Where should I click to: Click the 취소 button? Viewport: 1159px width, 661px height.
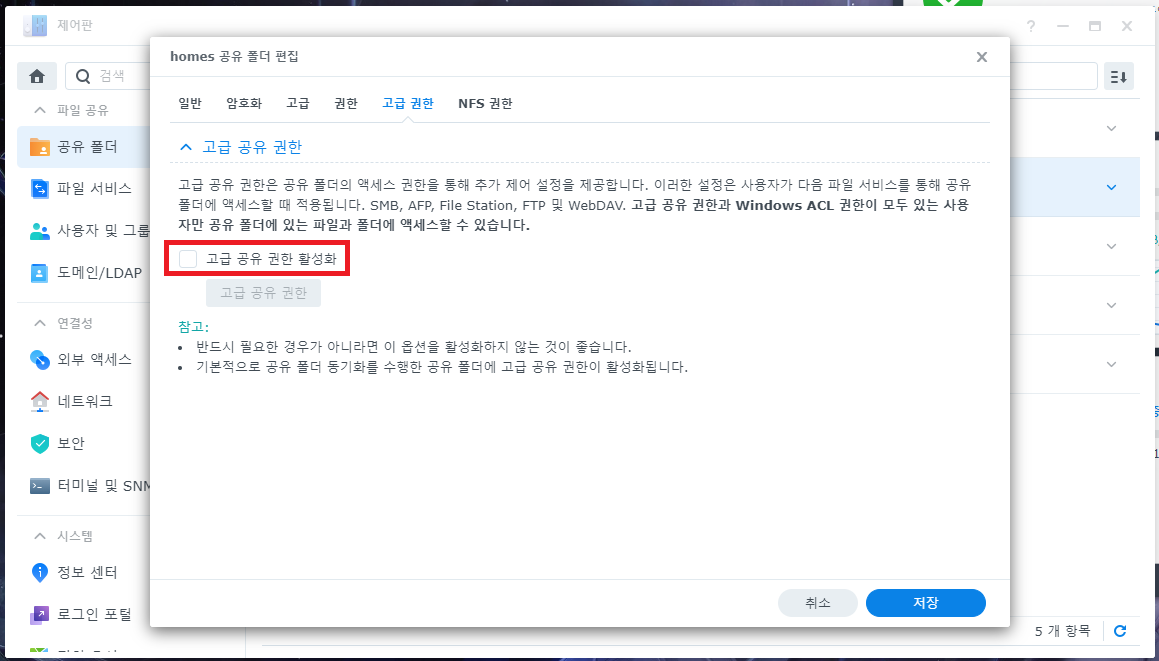817,603
